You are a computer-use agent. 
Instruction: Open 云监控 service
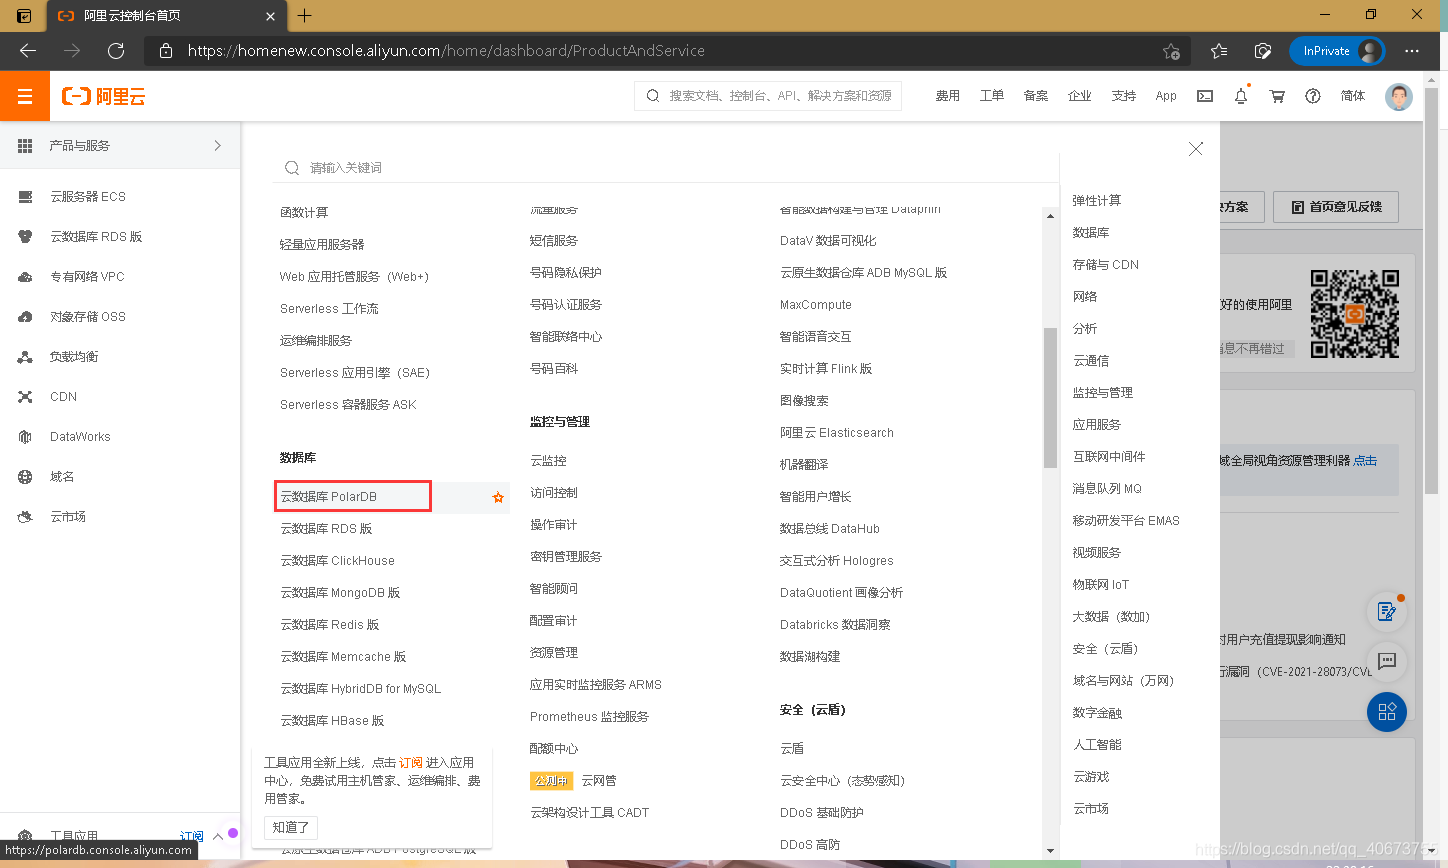[x=548, y=461]
